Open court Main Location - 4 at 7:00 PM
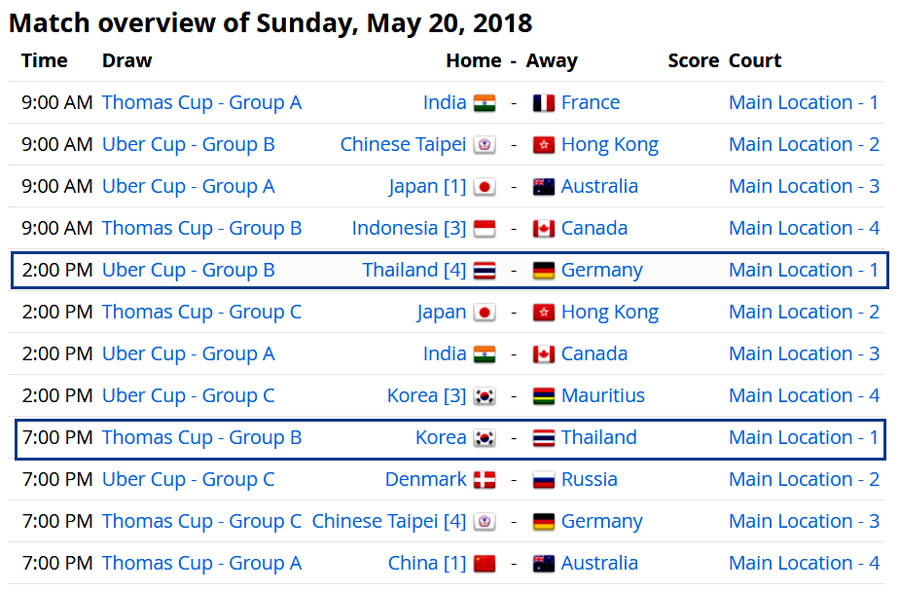Image resolution: width=900 pixels, height=593 pixels. (804, 564)
